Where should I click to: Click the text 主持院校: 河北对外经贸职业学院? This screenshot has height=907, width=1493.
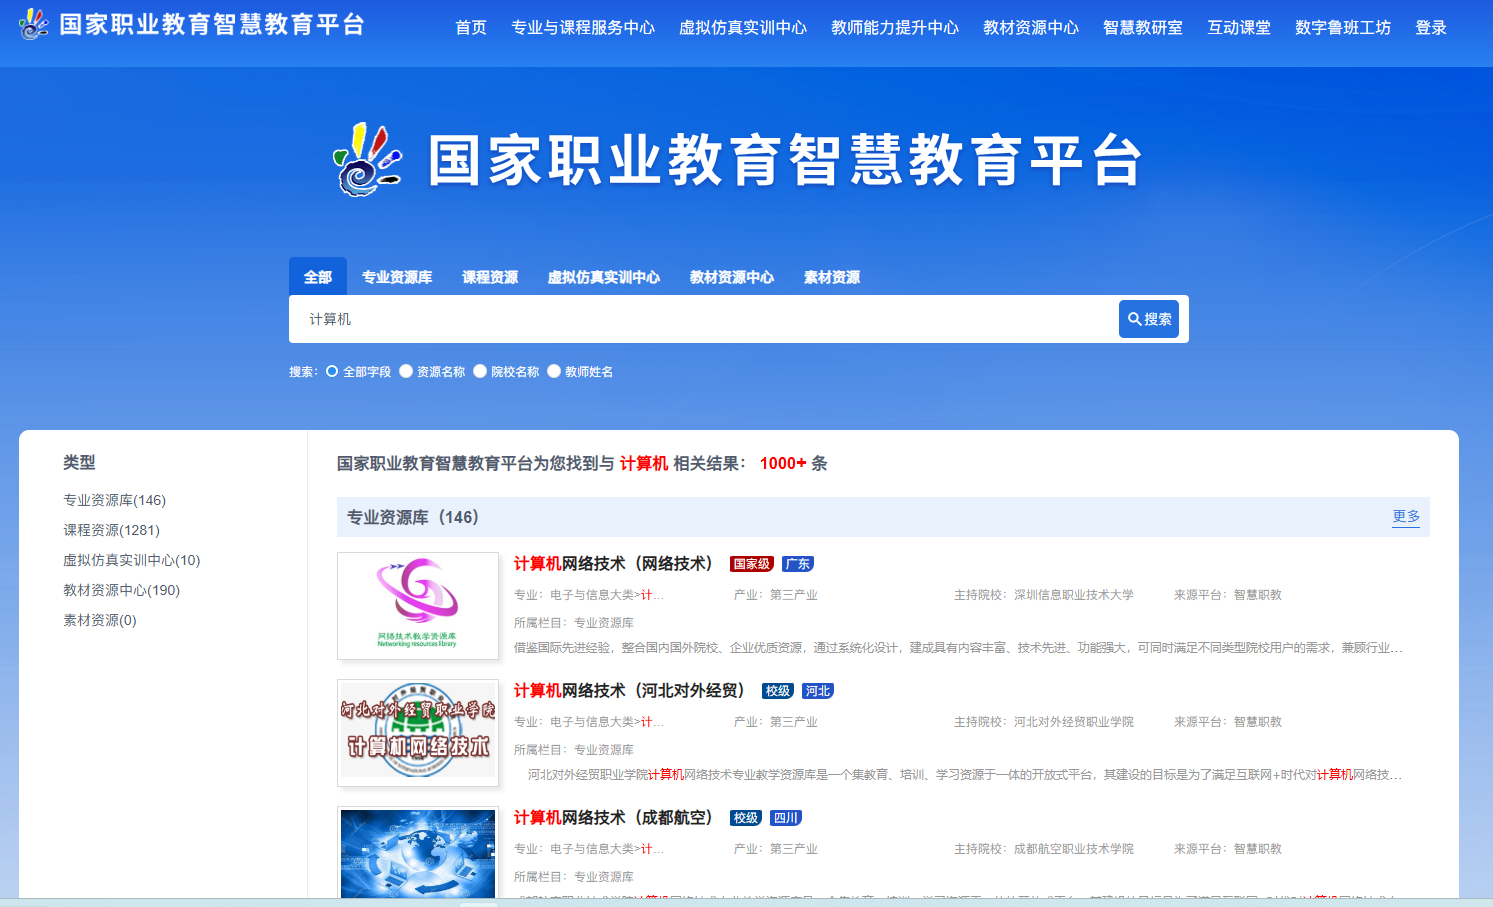pos(1044,722)
